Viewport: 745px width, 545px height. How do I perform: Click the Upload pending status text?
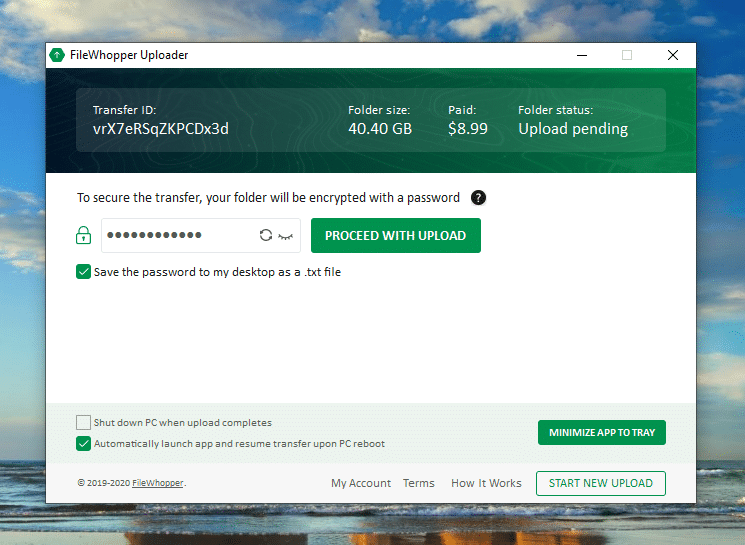click(573, 129)
